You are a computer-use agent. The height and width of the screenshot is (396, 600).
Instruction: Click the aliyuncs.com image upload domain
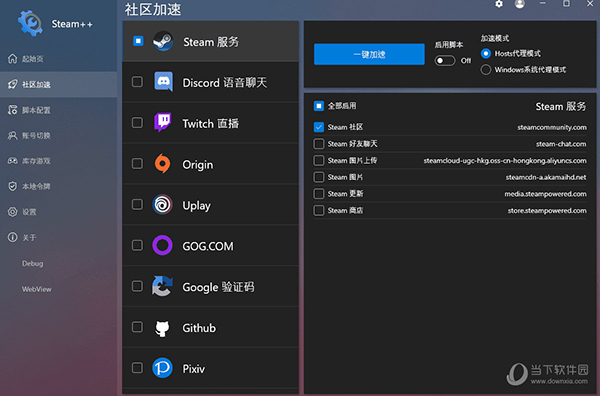[505, 161]
